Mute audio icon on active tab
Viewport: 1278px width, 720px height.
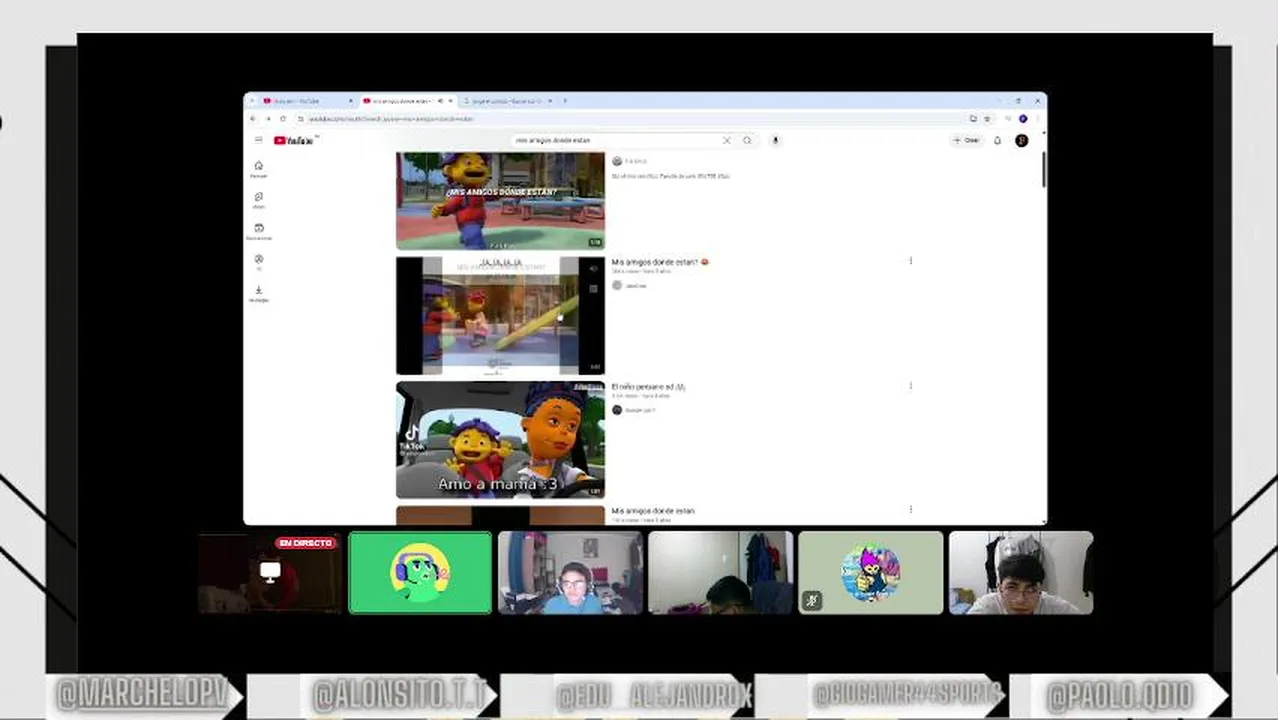tap(440, 101)
